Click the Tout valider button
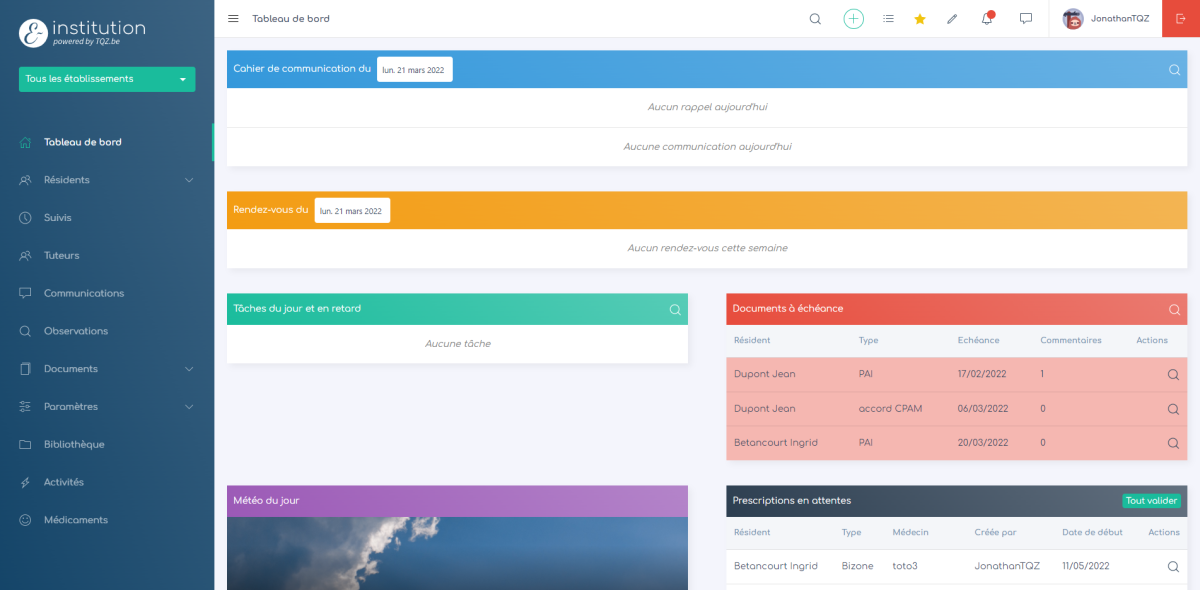Image resolution: width=1200 pixels, height=590 pixels. click(1151, 501)
